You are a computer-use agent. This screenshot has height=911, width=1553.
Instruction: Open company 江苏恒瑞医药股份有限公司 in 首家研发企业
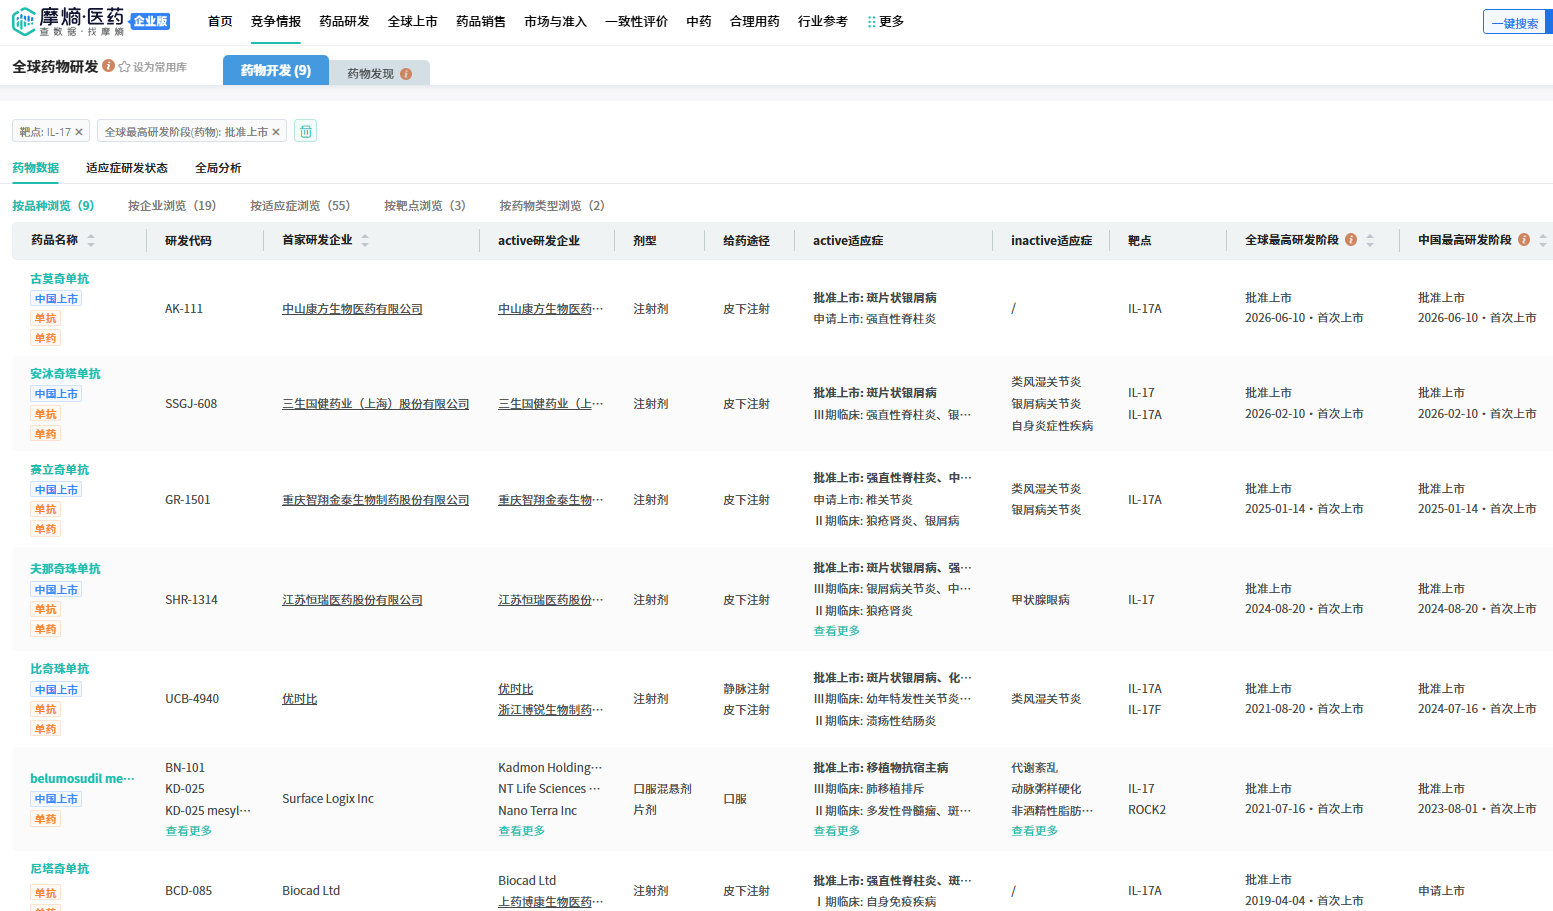352,600
